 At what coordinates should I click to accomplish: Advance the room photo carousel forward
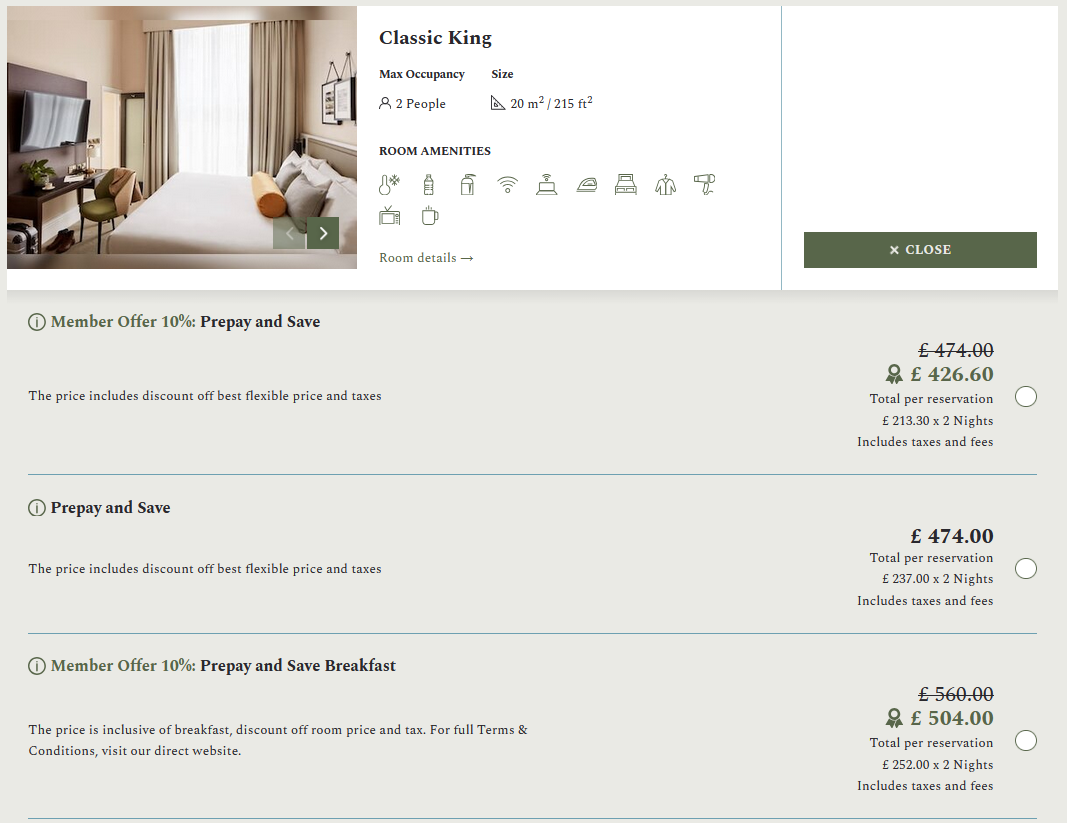point(322,232)
